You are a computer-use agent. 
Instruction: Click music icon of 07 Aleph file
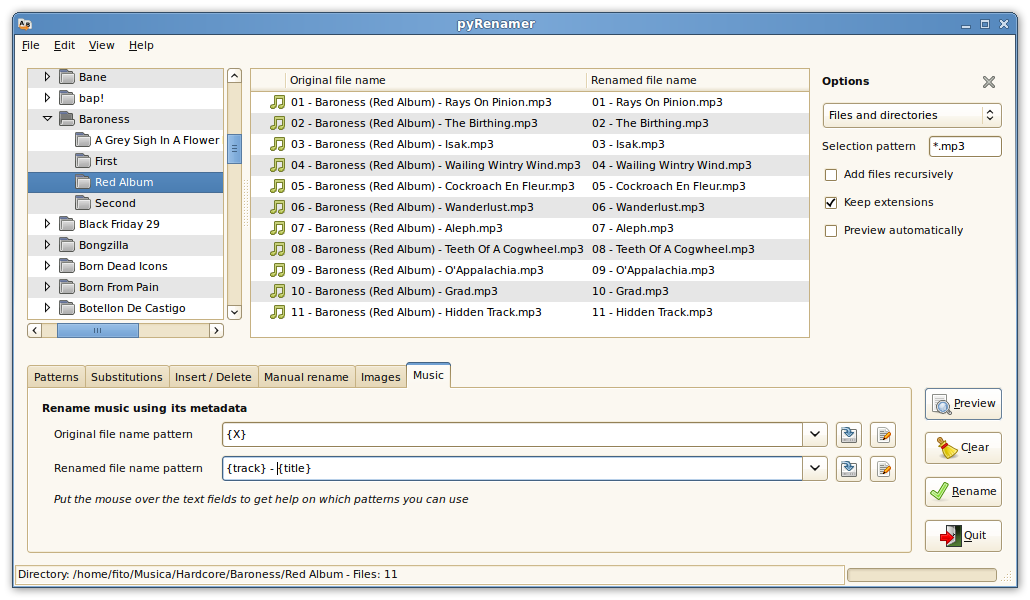(x=278, y=228)
